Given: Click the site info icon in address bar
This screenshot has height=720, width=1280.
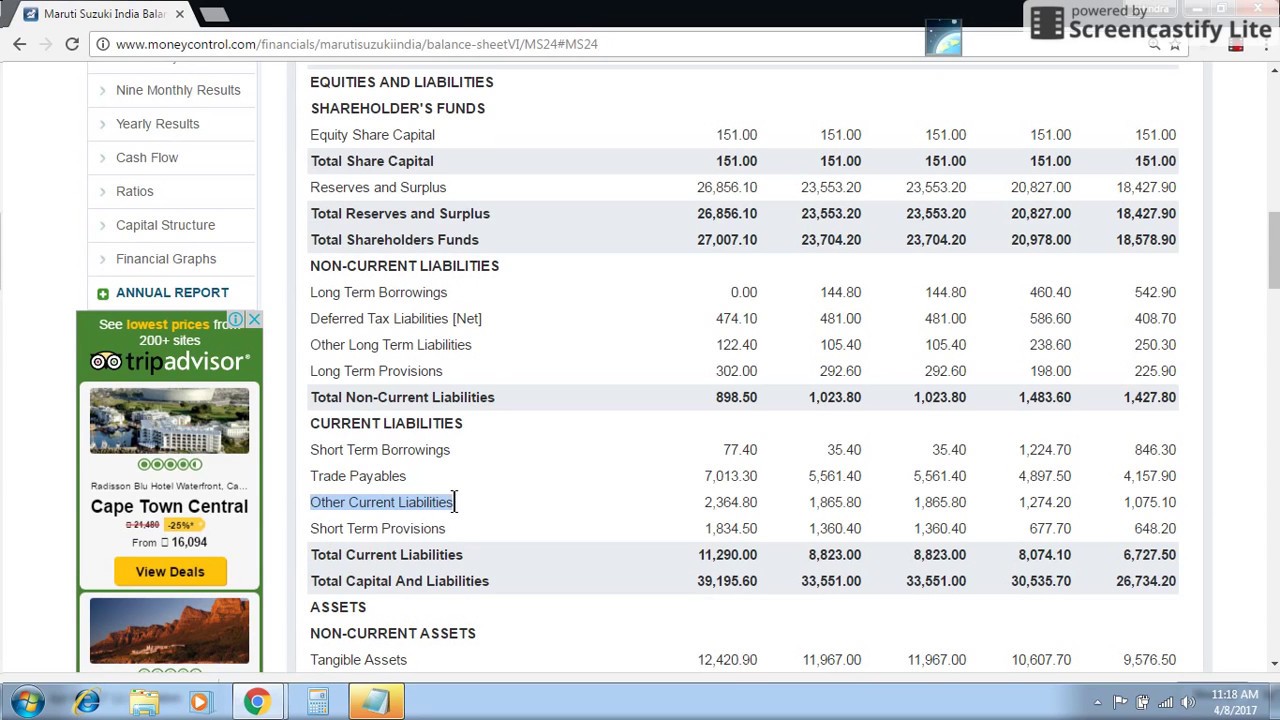Looking at the screenshot, I should 103,44.
